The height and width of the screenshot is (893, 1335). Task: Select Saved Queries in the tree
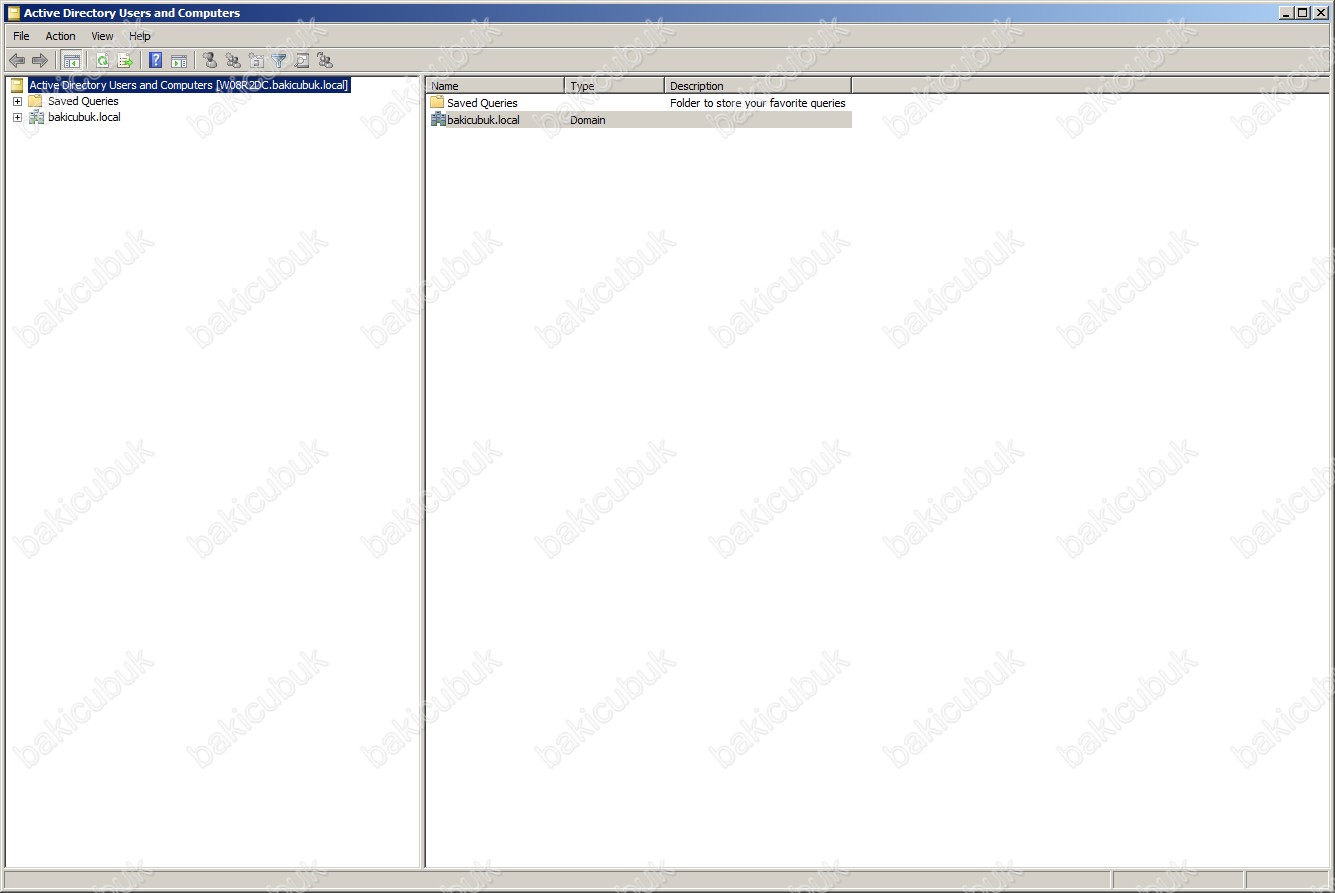point(83,101)
